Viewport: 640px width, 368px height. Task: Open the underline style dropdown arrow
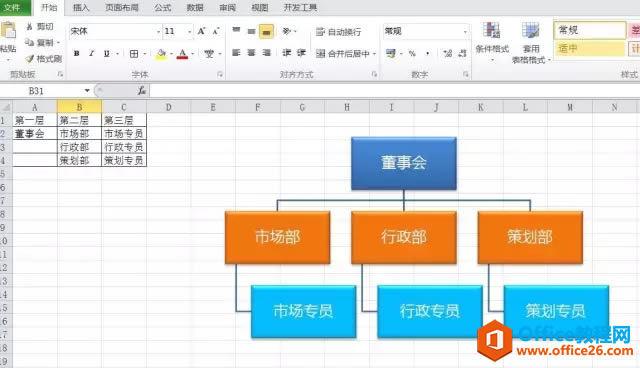[x=117, y=54]
